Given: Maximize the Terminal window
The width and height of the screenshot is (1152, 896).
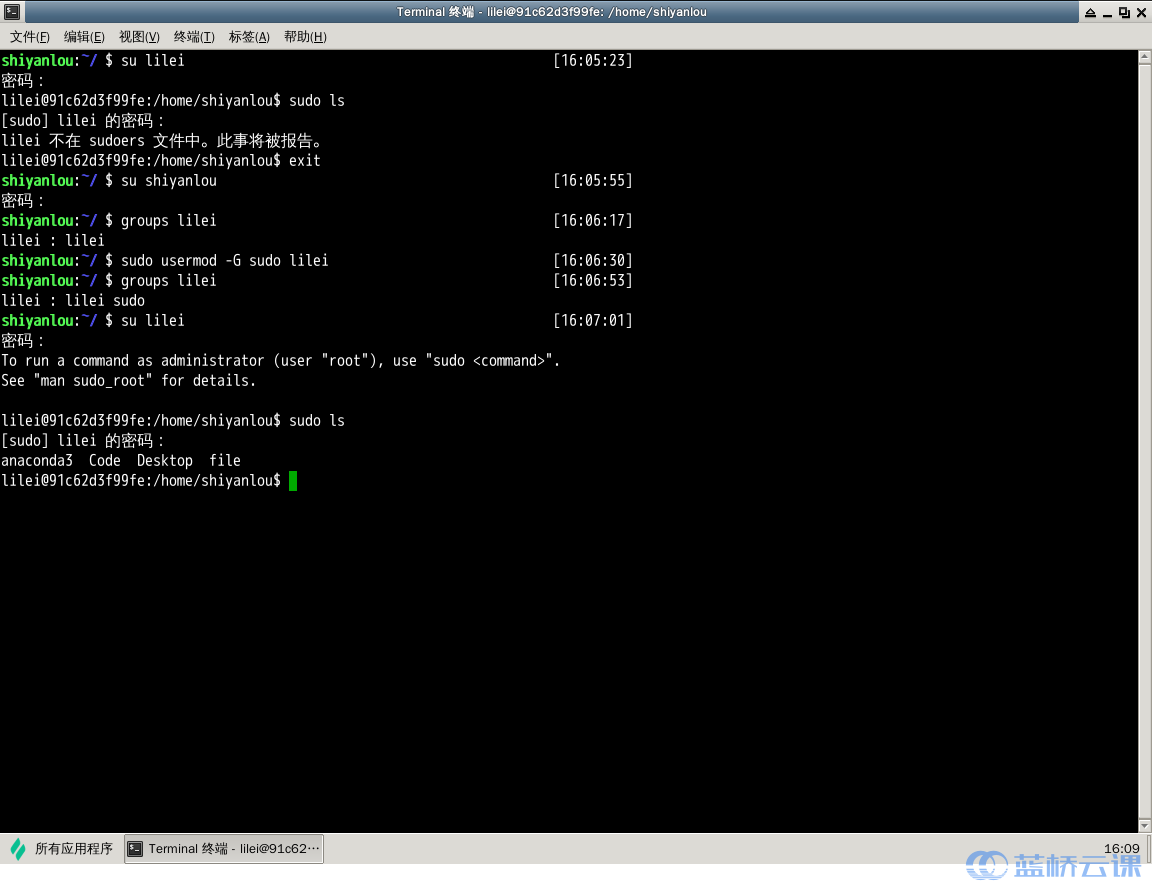Looking at the screenshot, I should coord(1124,12).
